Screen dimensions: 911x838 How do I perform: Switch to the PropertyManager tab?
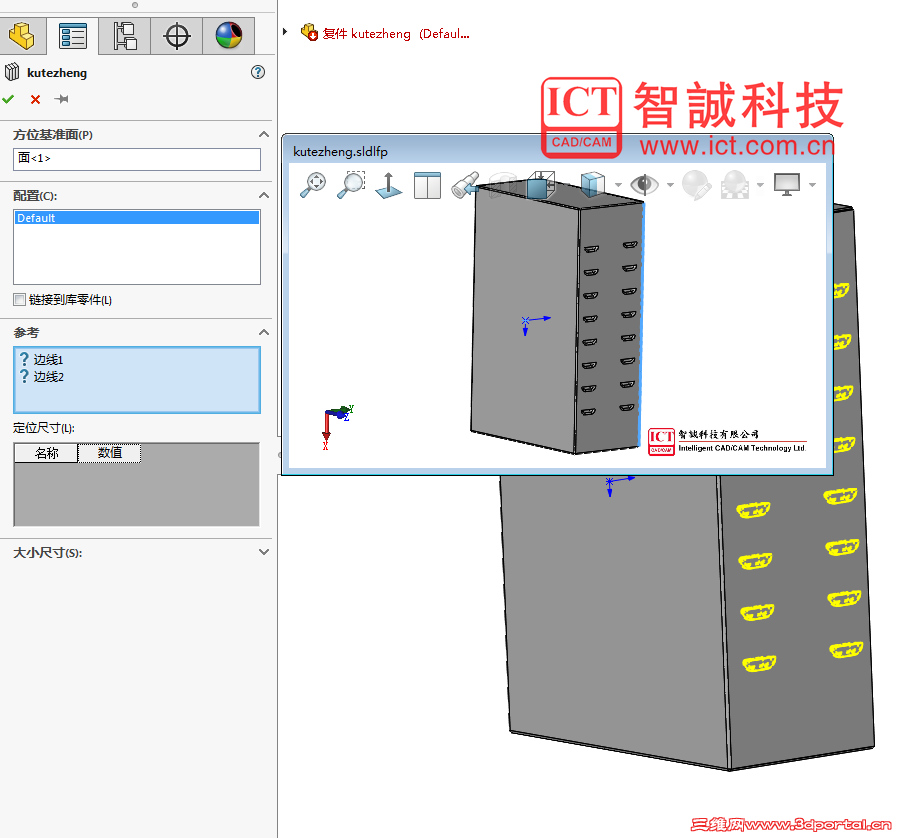point(73,36)
